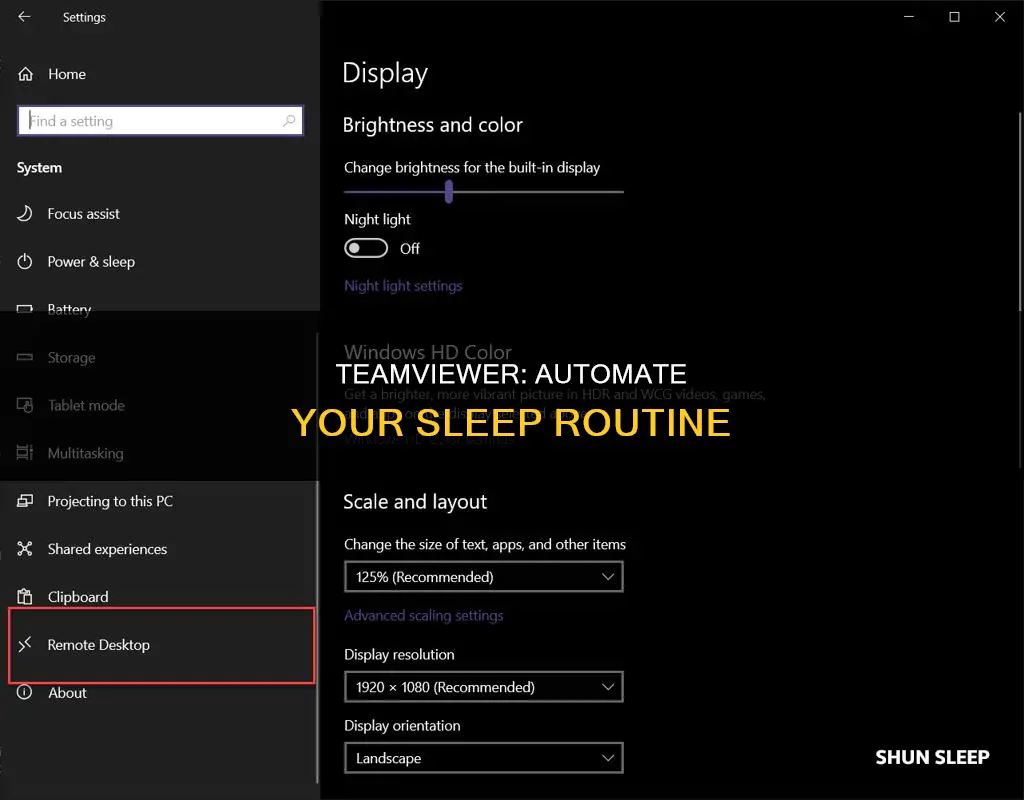Viewport: 1024px width, 800px height.
Task: Minimize the Settings window
Action: pyautogui.click(x=908, y=17)
